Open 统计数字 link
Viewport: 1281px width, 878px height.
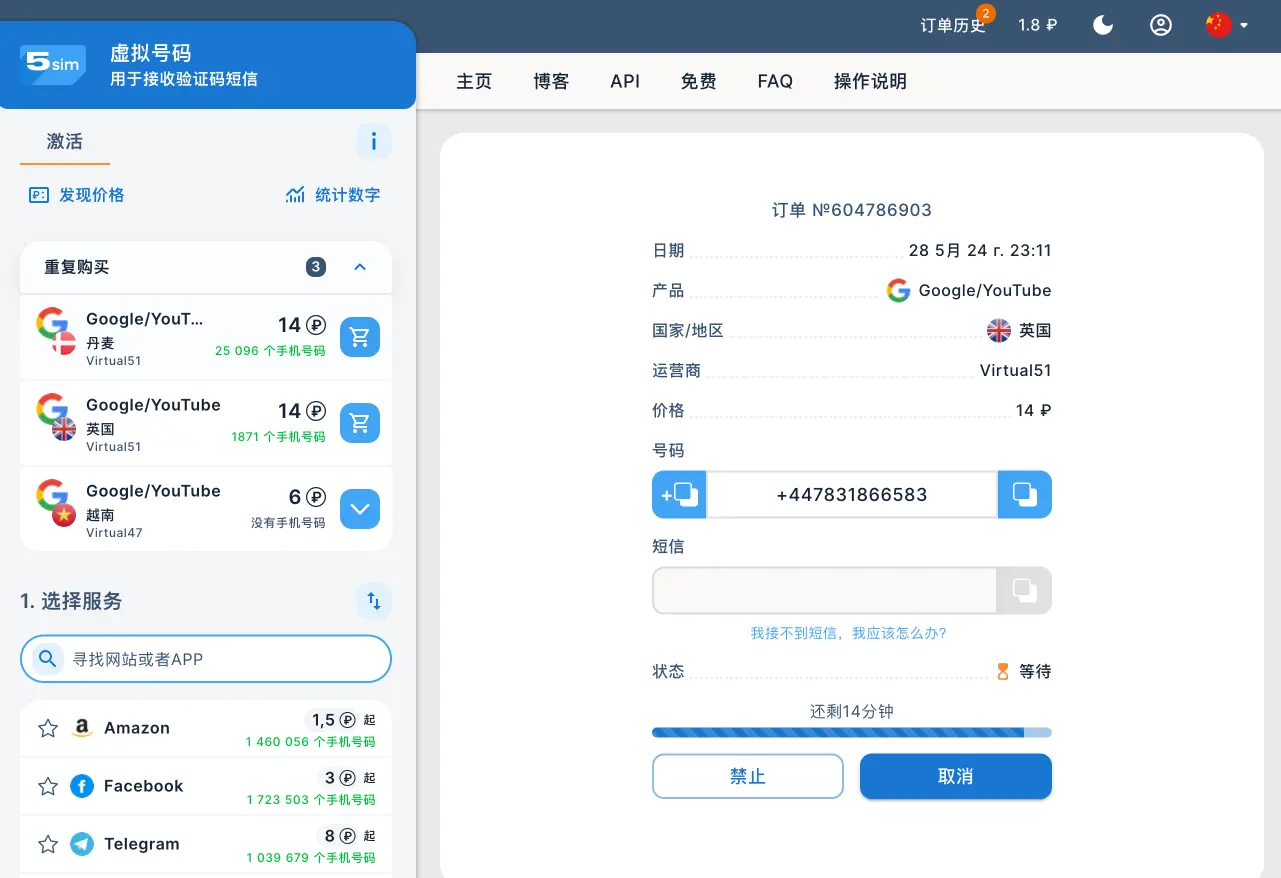coord(333,195)
